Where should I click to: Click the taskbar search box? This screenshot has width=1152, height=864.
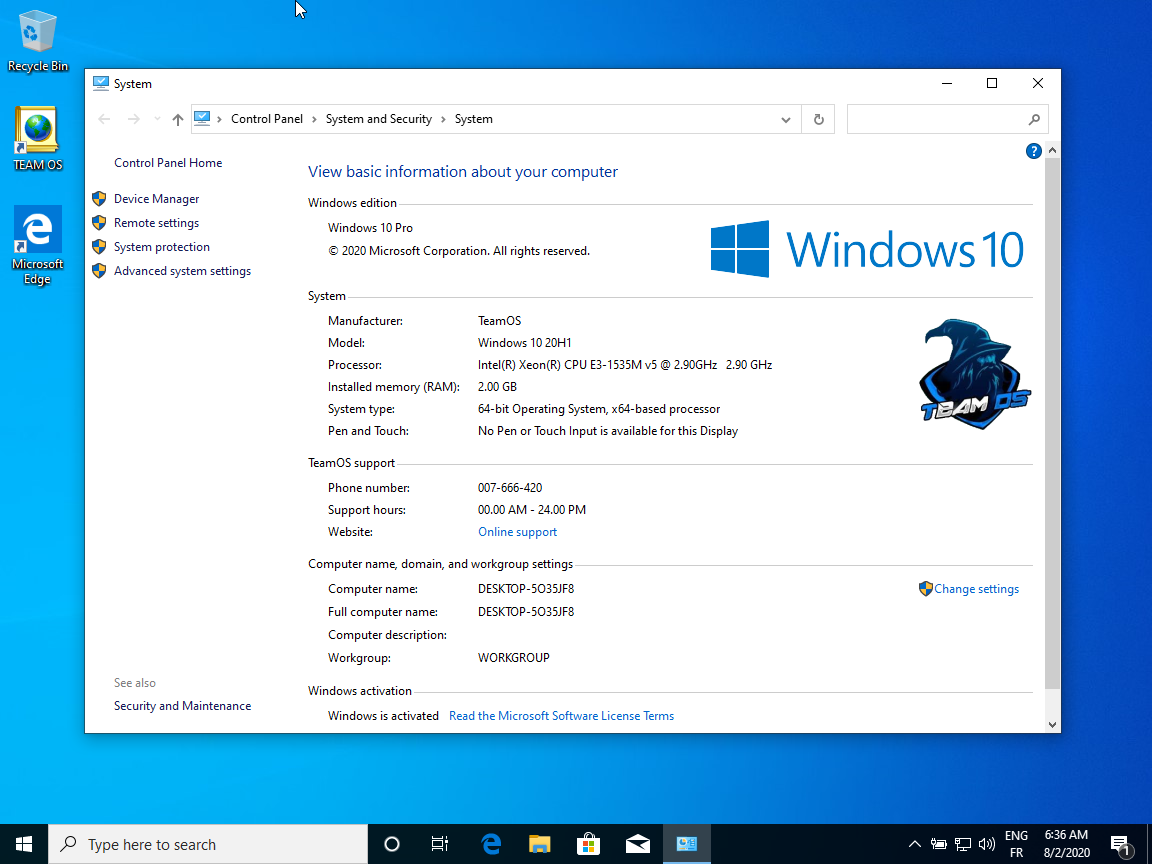208,844
